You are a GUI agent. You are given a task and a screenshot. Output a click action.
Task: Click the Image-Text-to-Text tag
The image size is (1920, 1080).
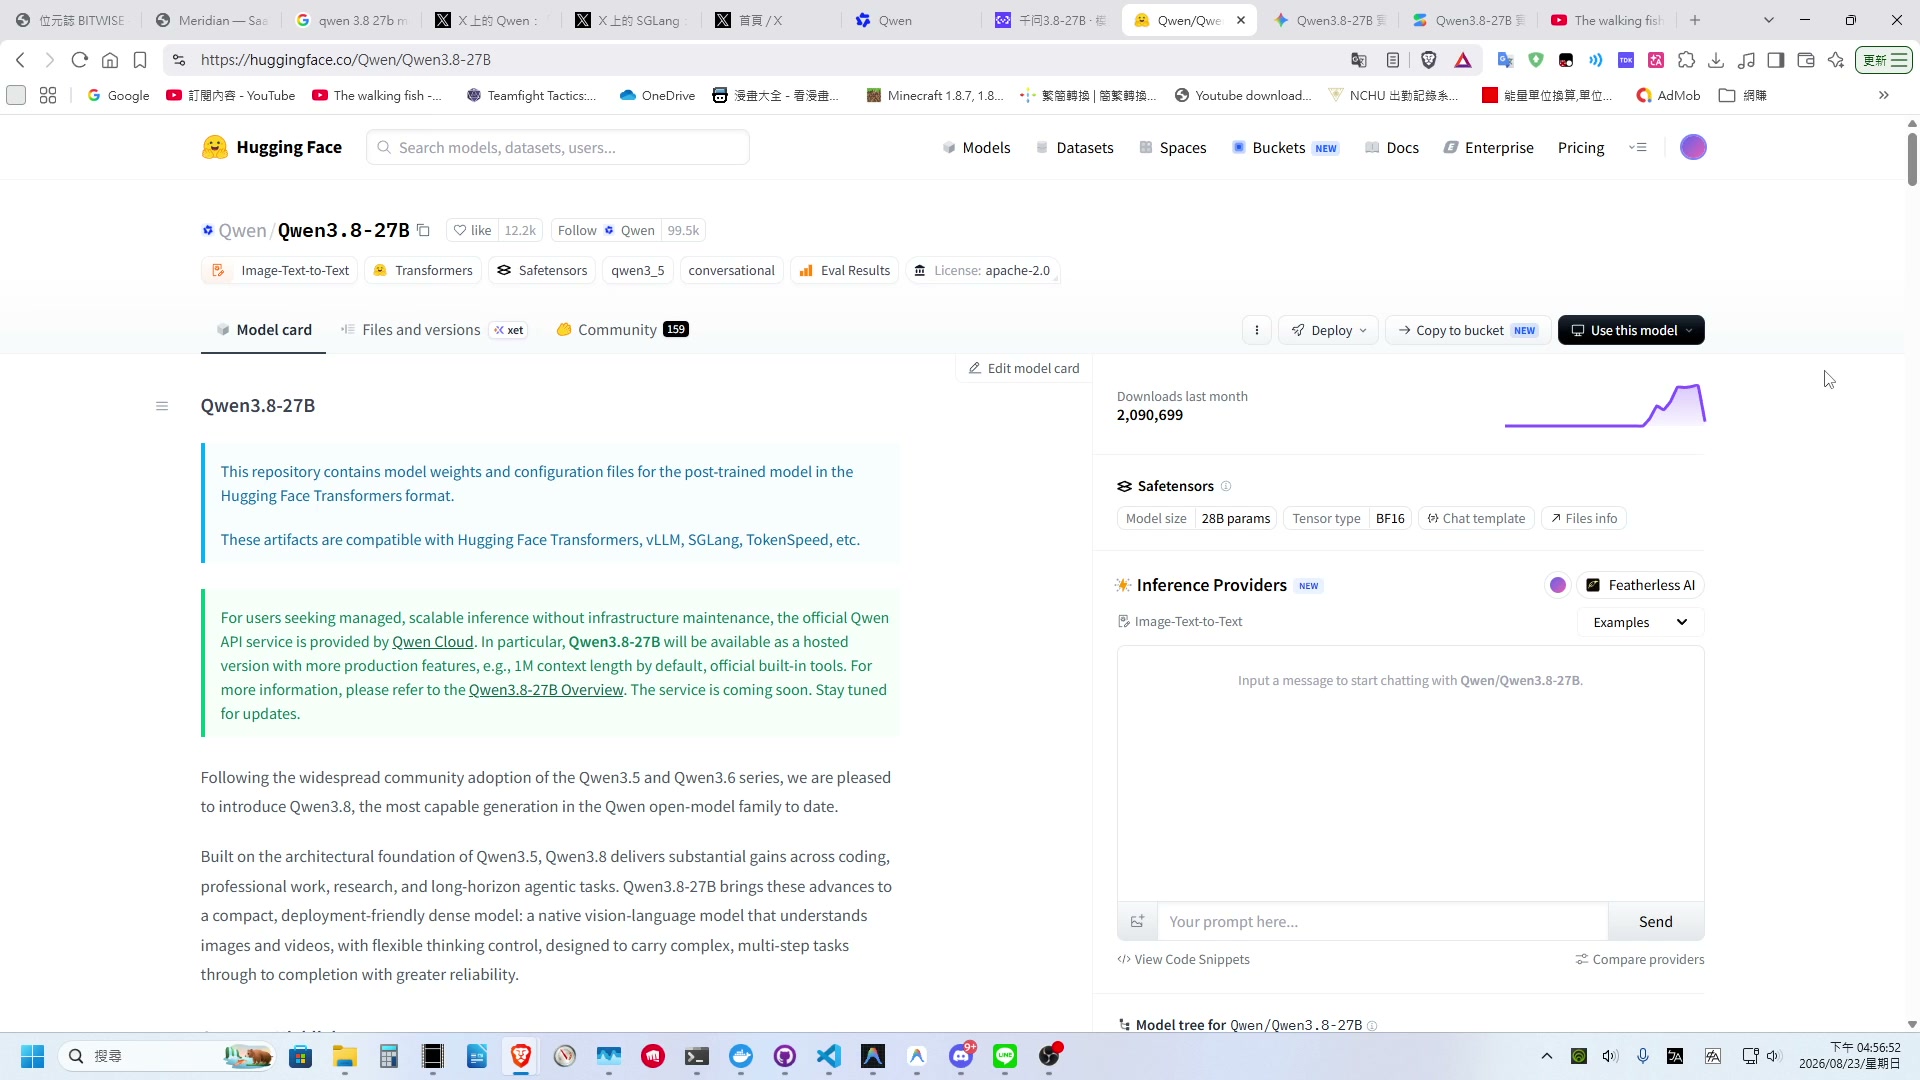pos(279,271)
